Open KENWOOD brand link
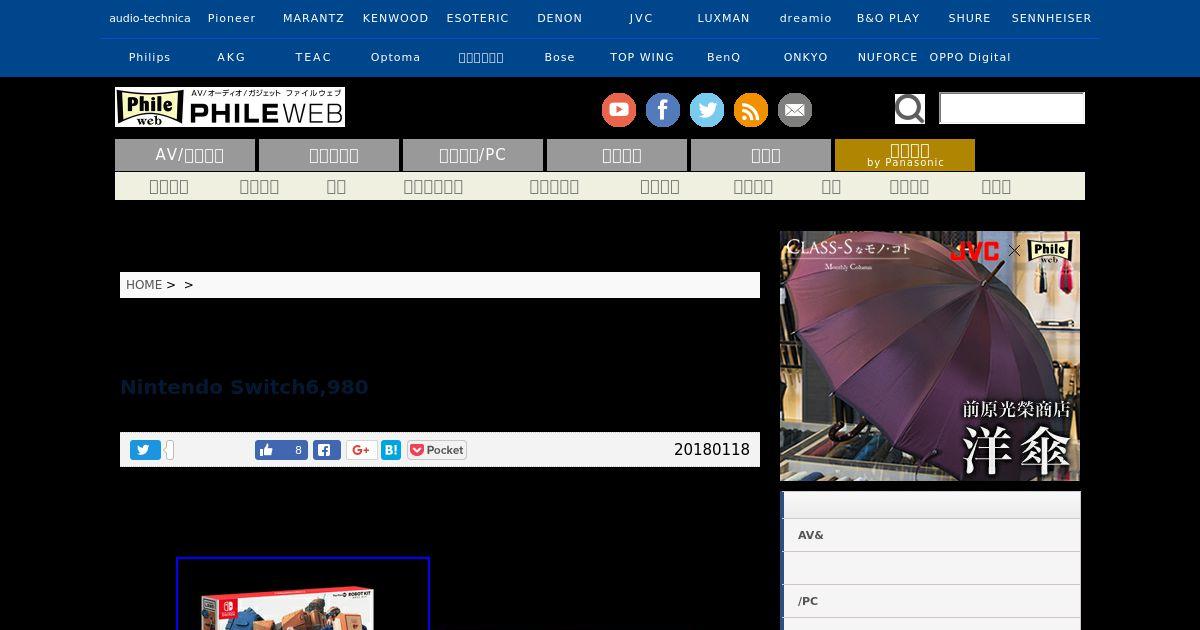 click(x=396, y=18)
